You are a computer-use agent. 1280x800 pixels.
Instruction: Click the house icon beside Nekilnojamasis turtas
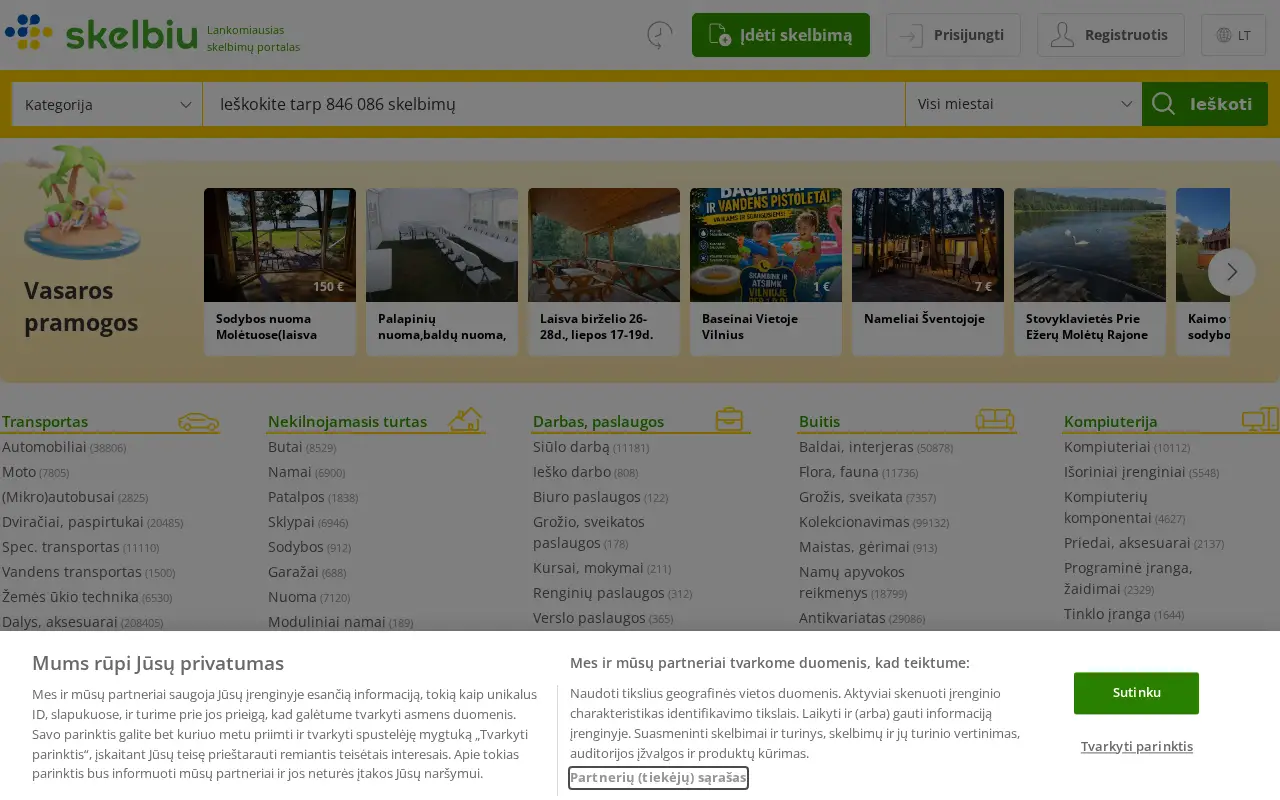click(x=465, y=419)
